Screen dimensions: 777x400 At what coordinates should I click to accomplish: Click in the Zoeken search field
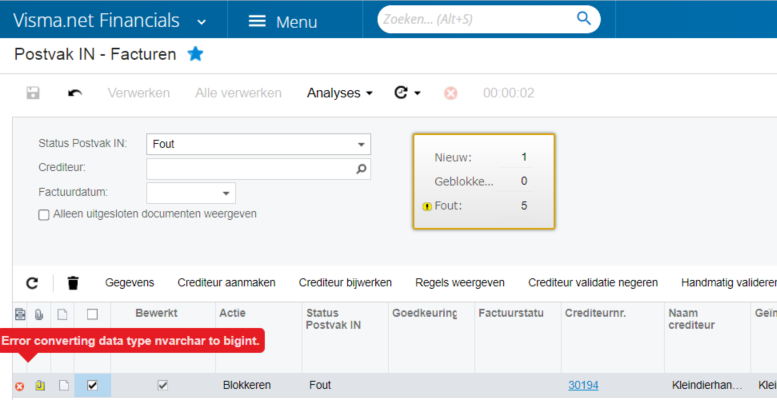[476, 19]
